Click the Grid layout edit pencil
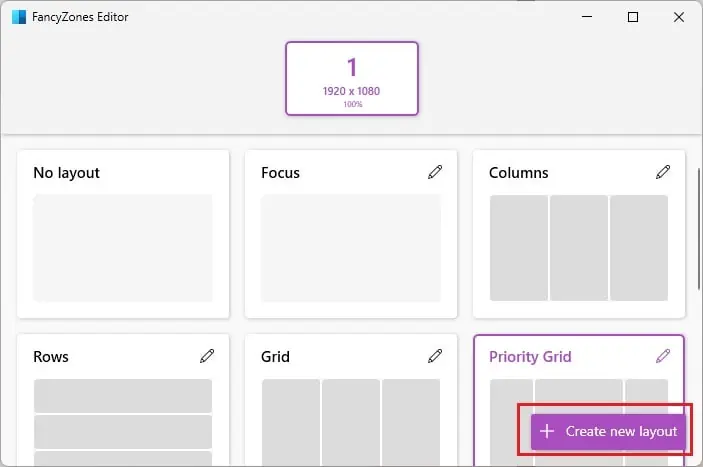 (435, 356)
